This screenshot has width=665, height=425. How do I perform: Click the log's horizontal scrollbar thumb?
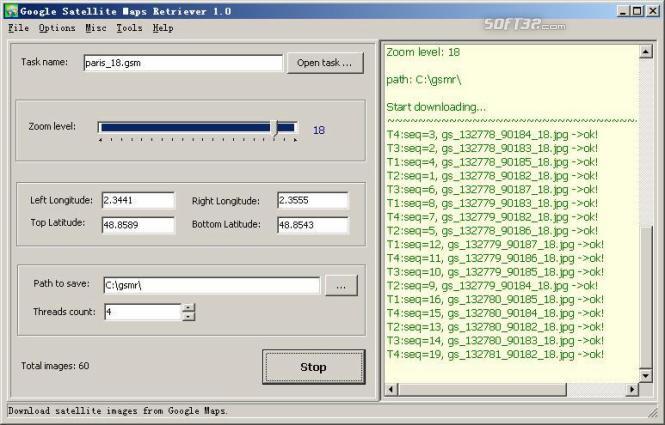(x=482, y=389)
